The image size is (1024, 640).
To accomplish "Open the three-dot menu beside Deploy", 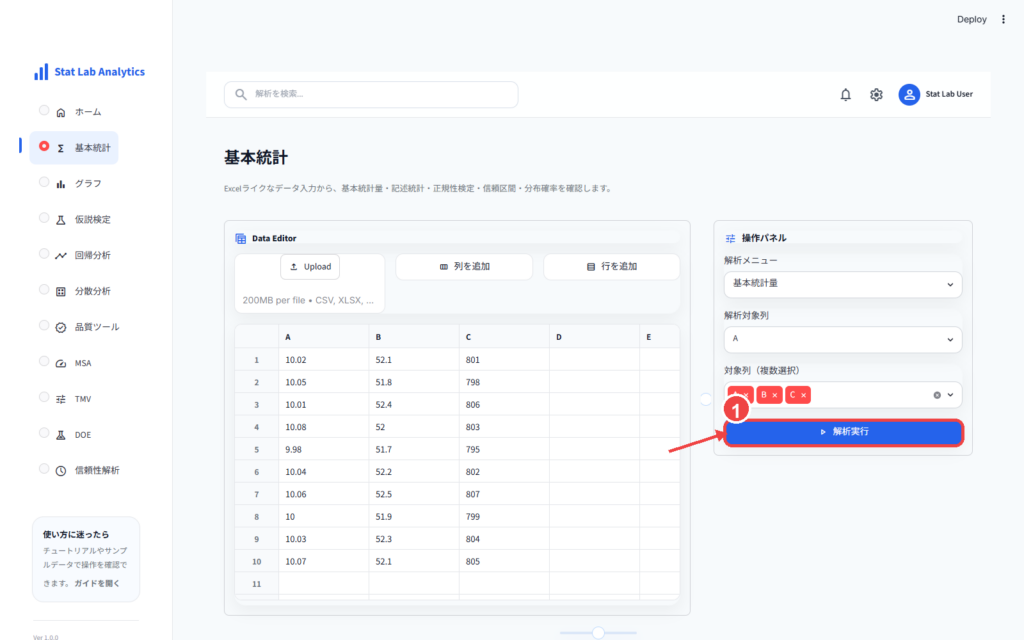I will (x=1004, y=20).
